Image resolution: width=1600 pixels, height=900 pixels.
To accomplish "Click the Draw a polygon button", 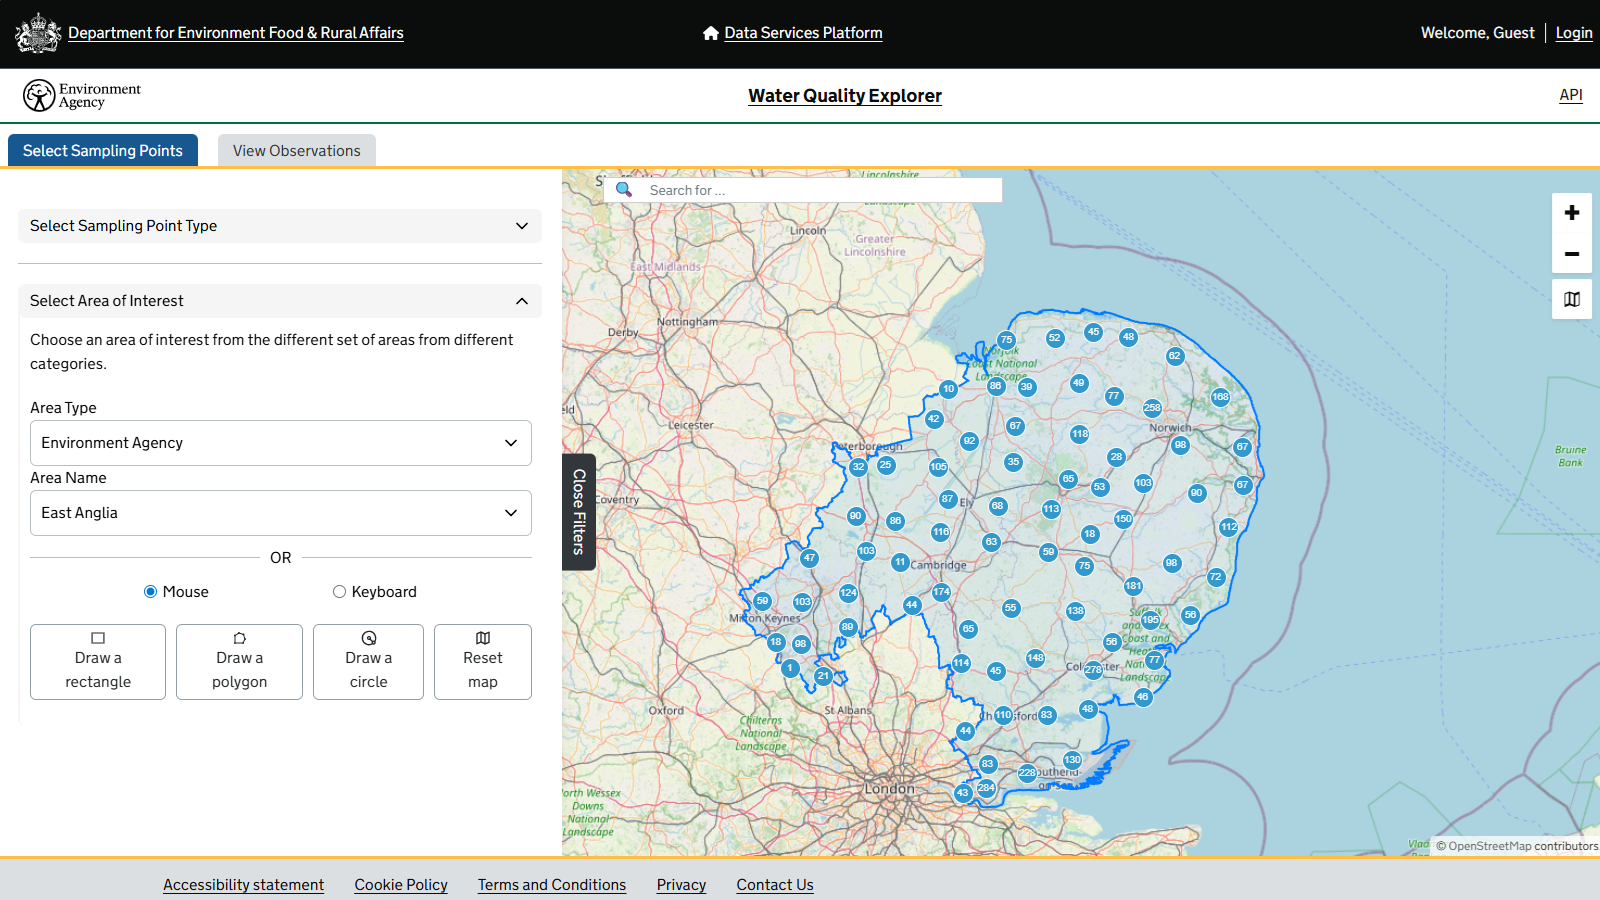I will tap(239, 662).
